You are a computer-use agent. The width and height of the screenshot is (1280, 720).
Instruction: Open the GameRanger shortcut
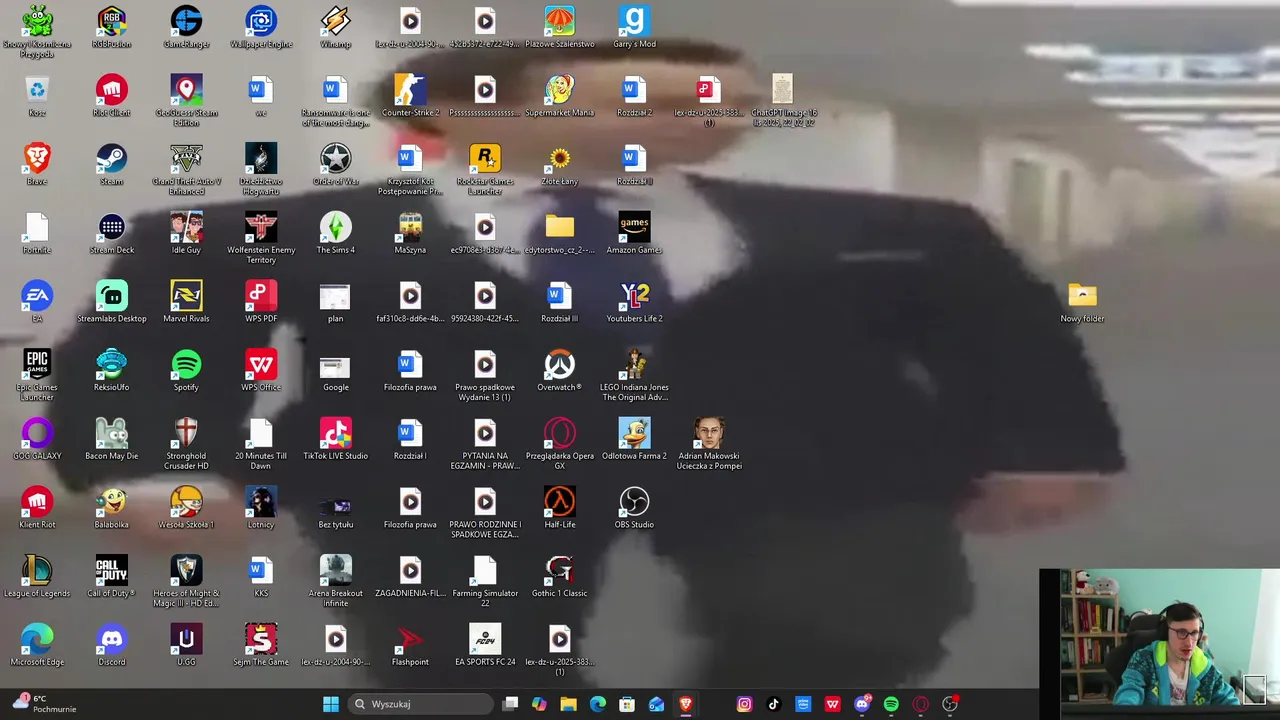(186, 27)
